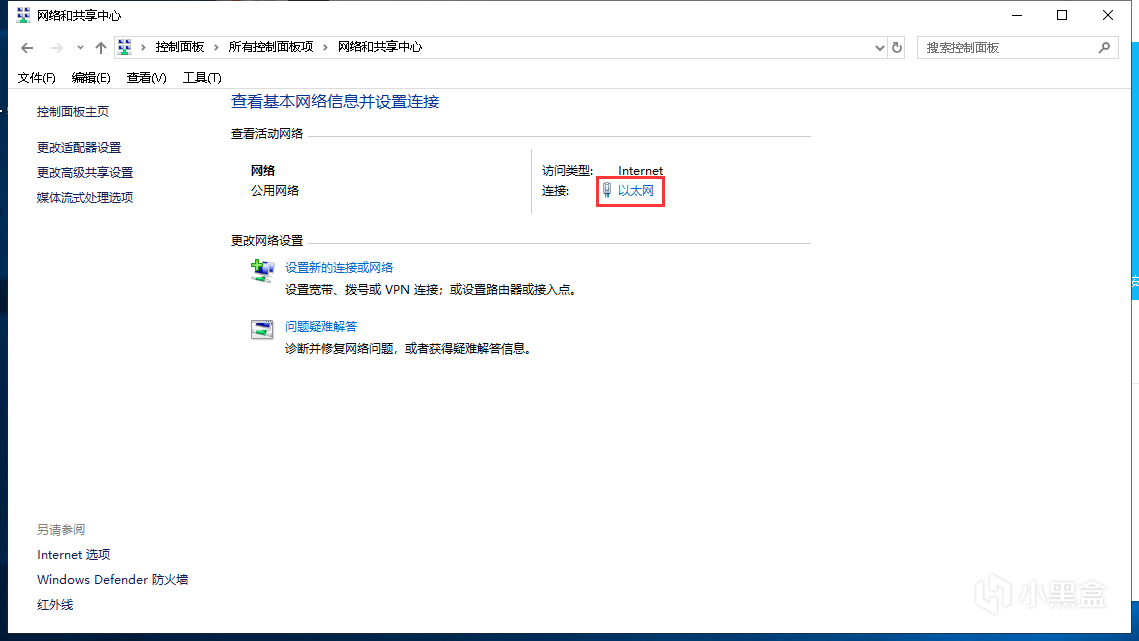Focus the 搜索控制面板 search box
The height and width of the screenshot is (641, 1139).
(1005, 47)
